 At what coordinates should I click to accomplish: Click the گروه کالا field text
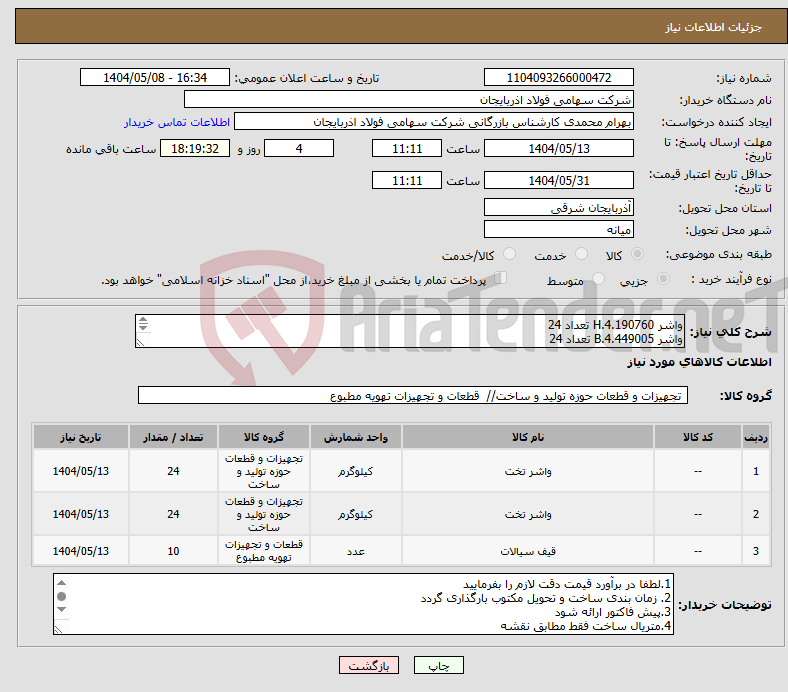413,396
